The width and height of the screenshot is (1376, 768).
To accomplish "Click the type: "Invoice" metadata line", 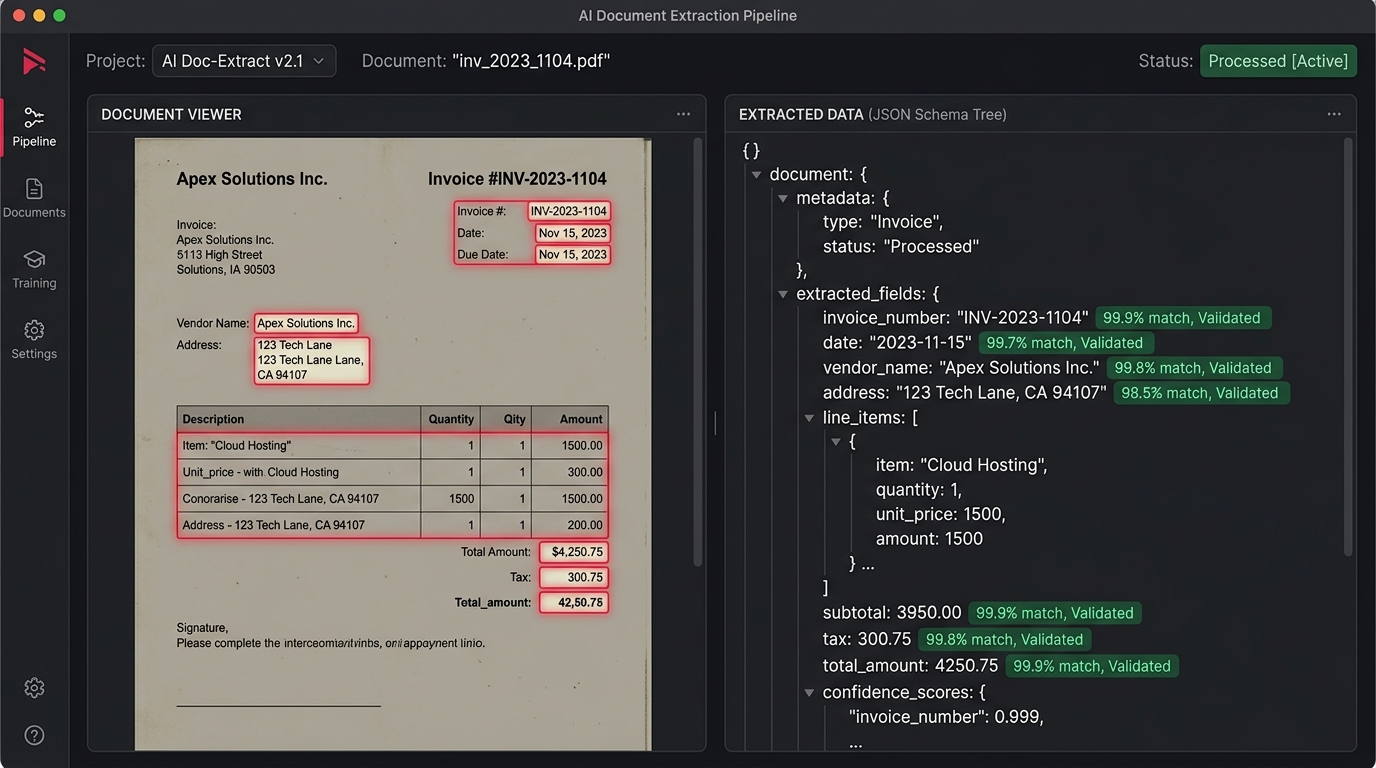I will [883, 222].
